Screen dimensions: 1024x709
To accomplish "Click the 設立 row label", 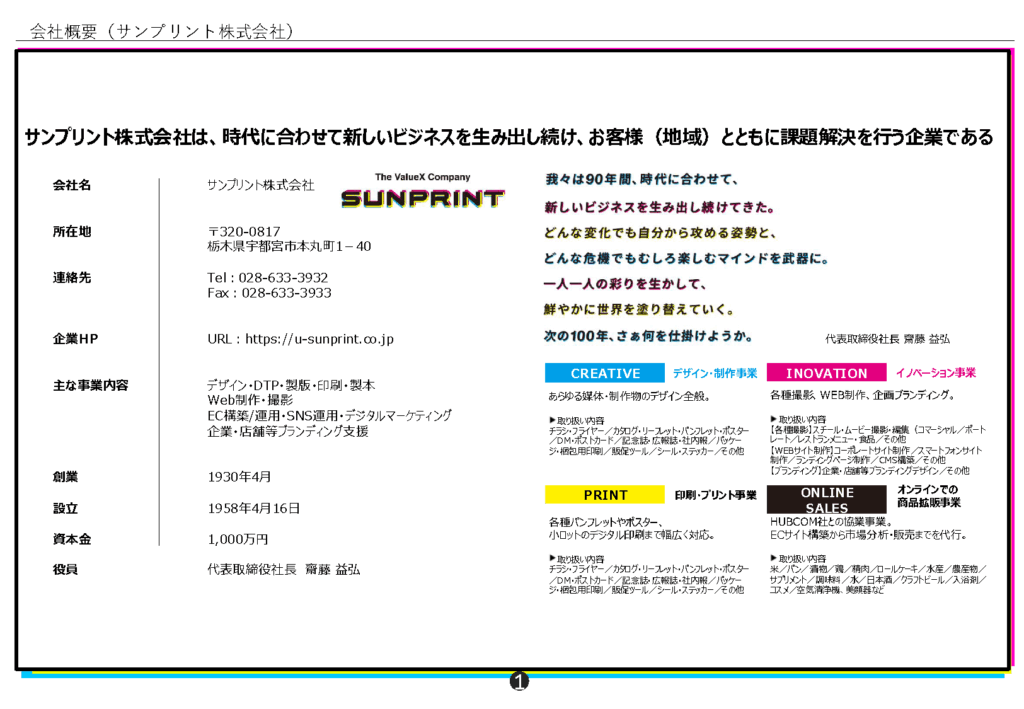I will 65,509.
